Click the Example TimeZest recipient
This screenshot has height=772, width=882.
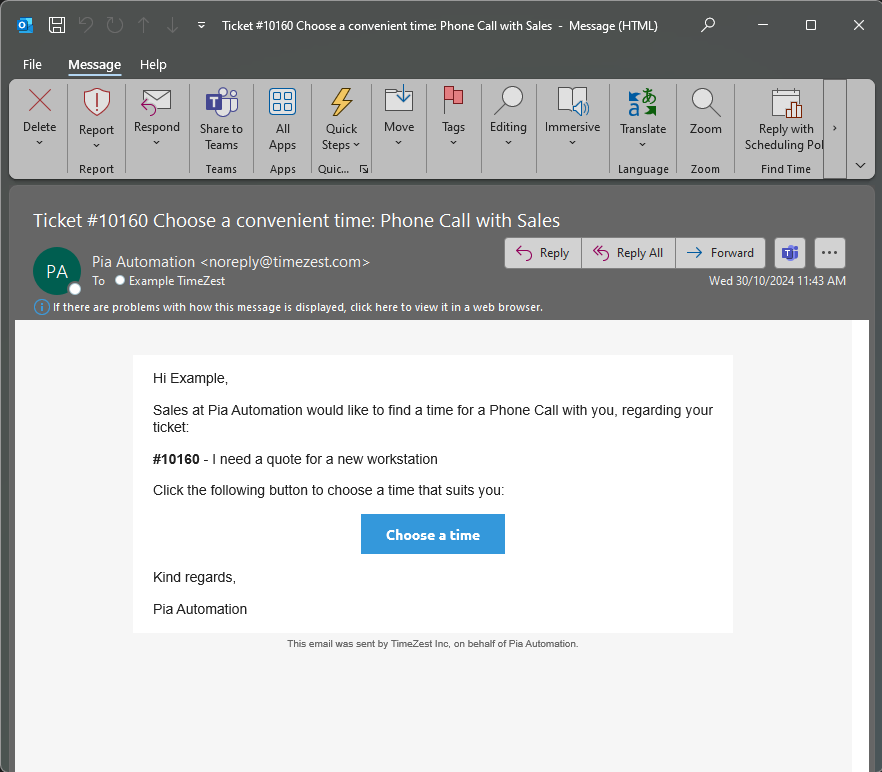(177, 281)
